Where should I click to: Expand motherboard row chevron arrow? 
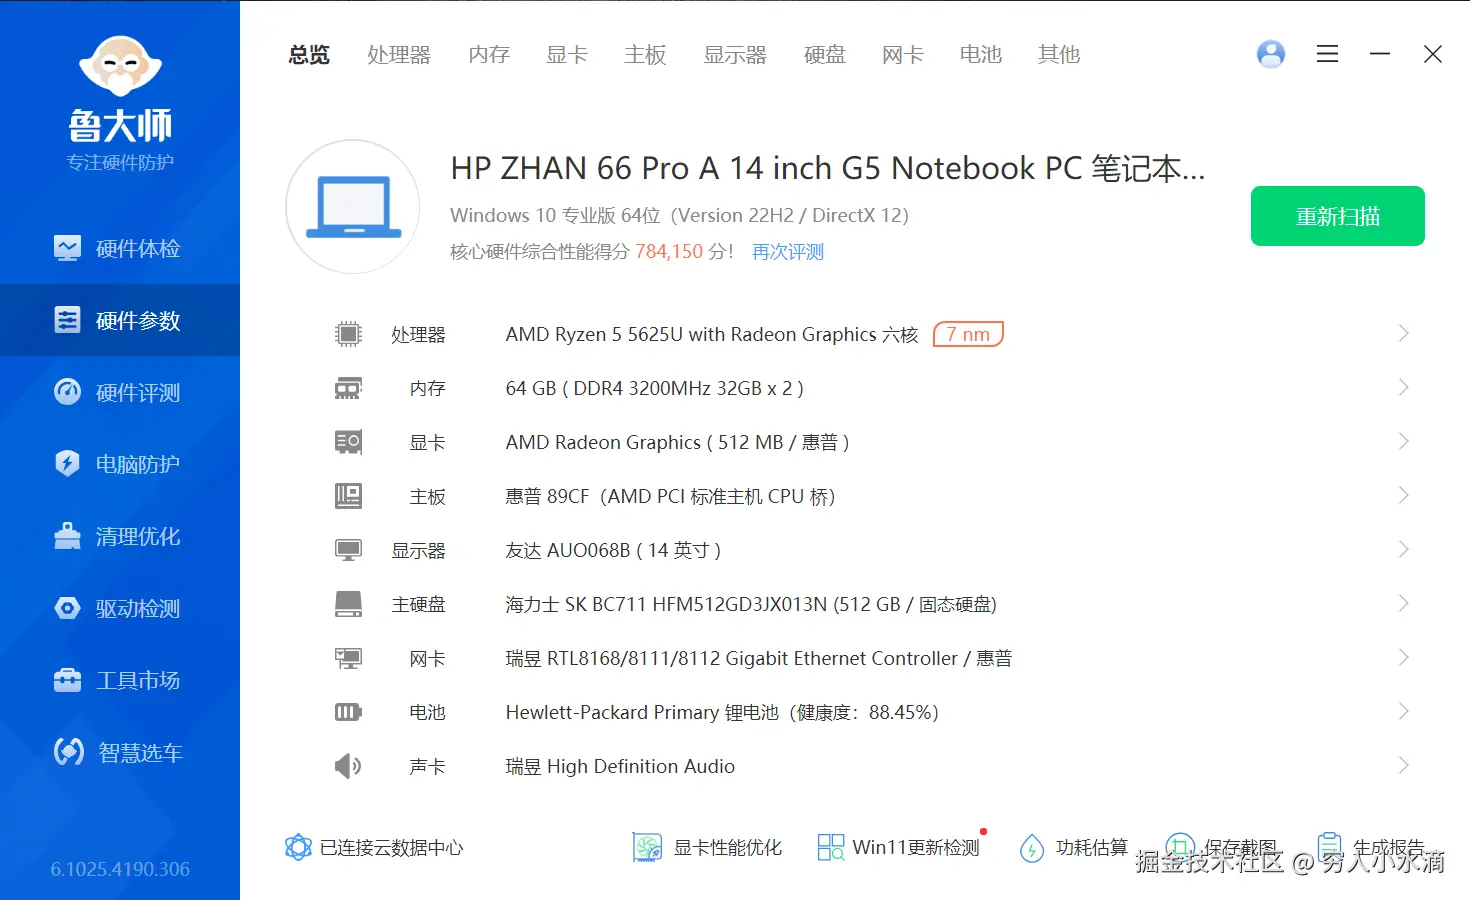[x=1404, y=496]
